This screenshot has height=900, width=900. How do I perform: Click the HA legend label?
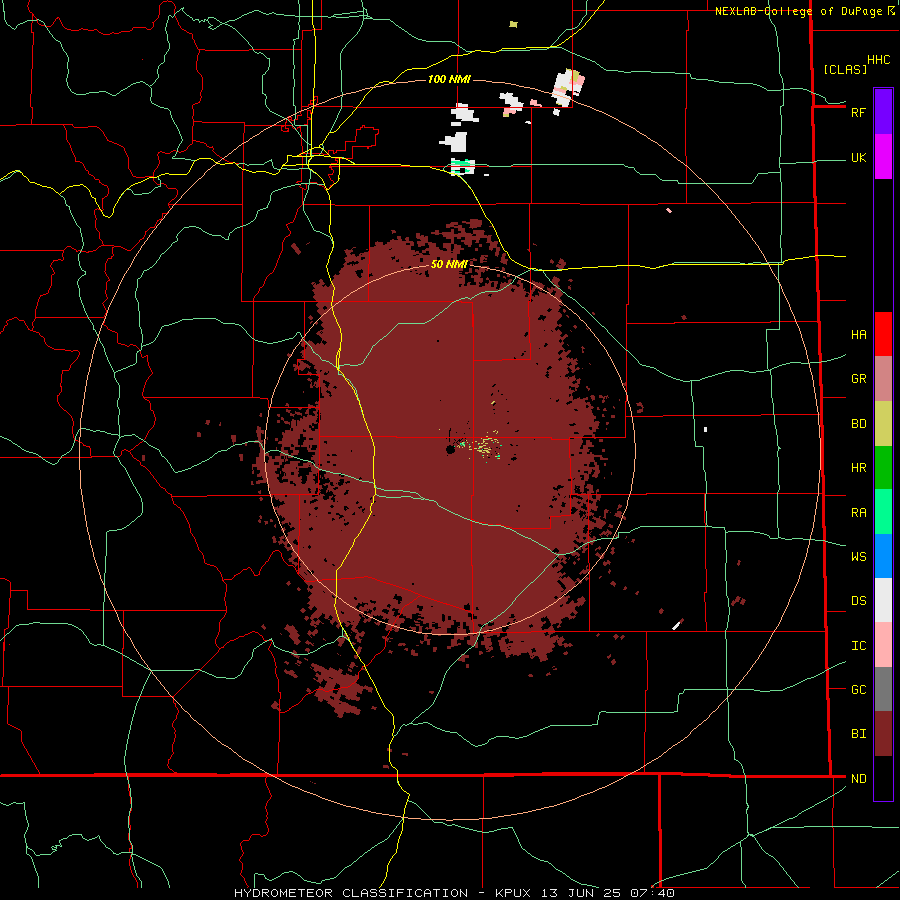coord(858,335)
